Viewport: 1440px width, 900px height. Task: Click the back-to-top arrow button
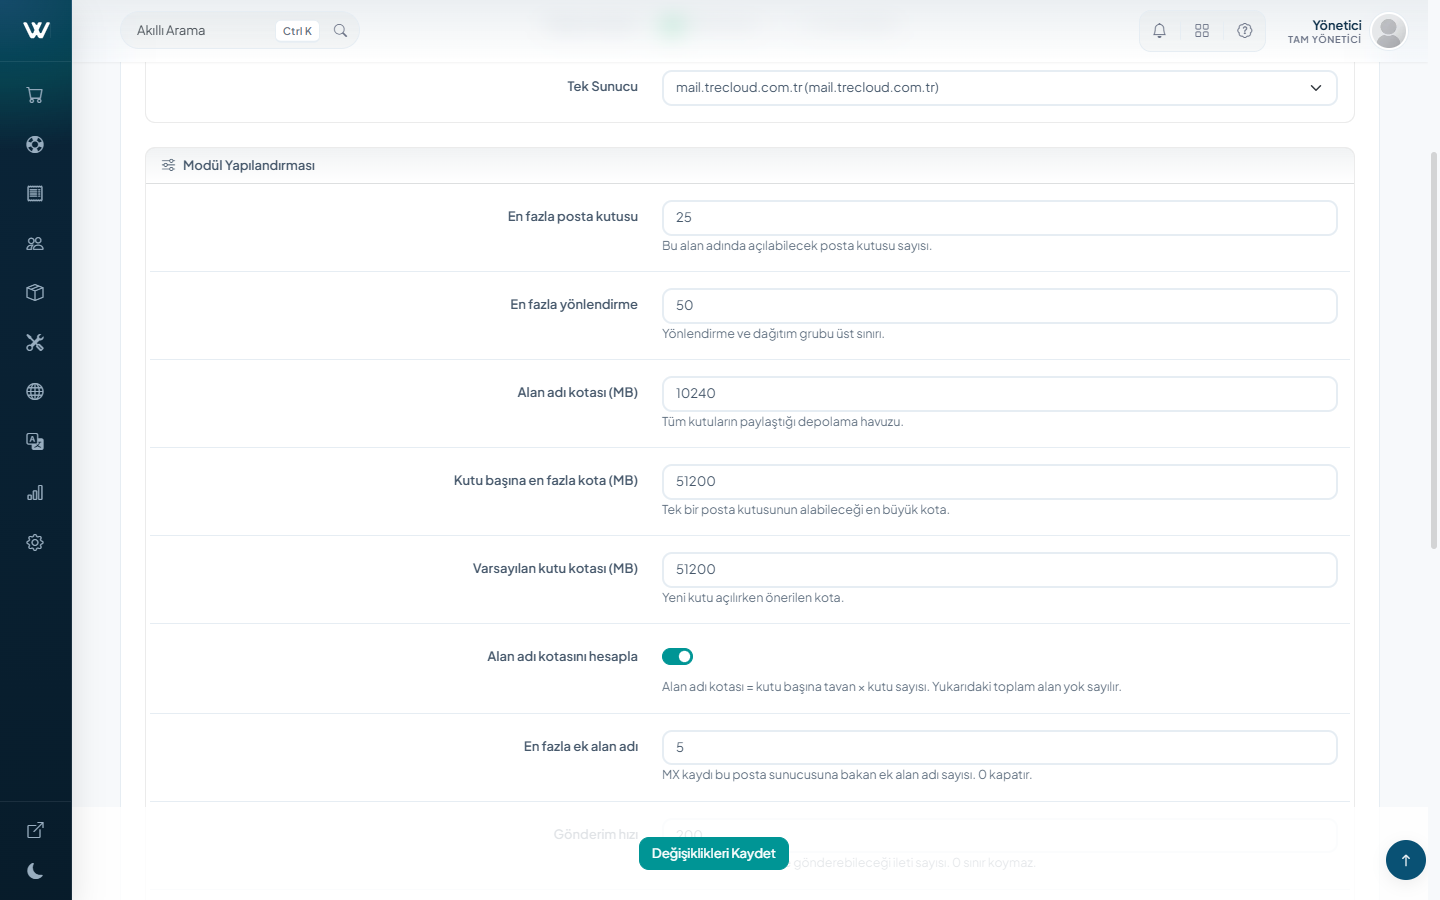1405,860
